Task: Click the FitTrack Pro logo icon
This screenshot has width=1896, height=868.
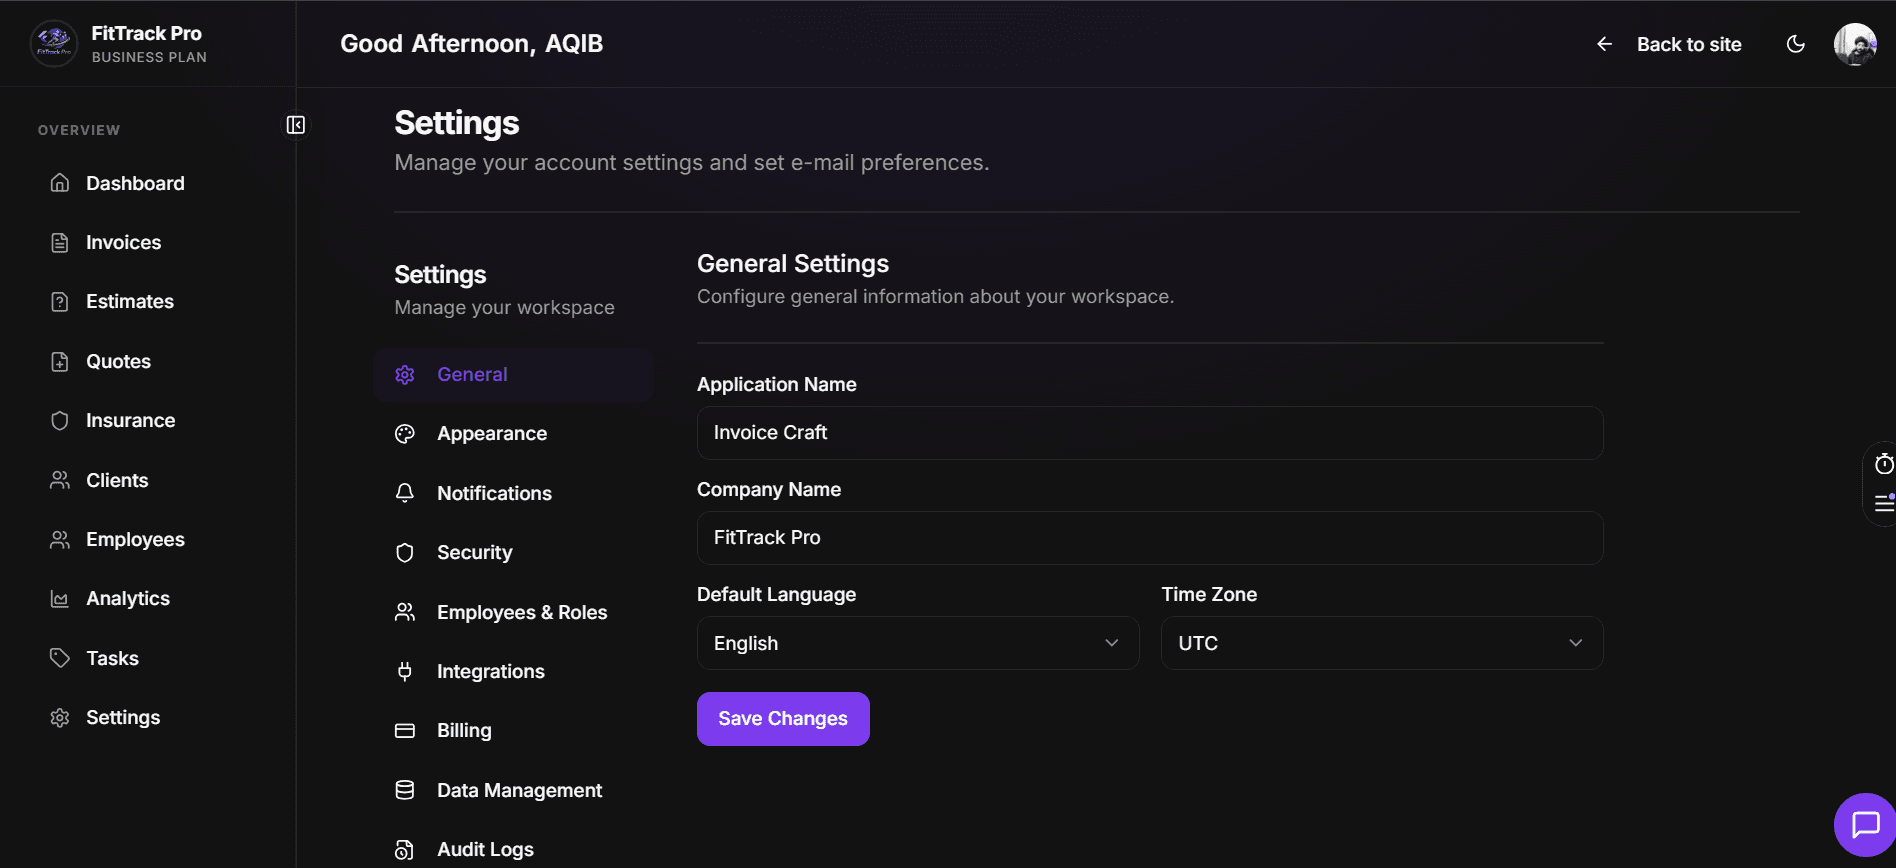Action: (x=54, y=44)
